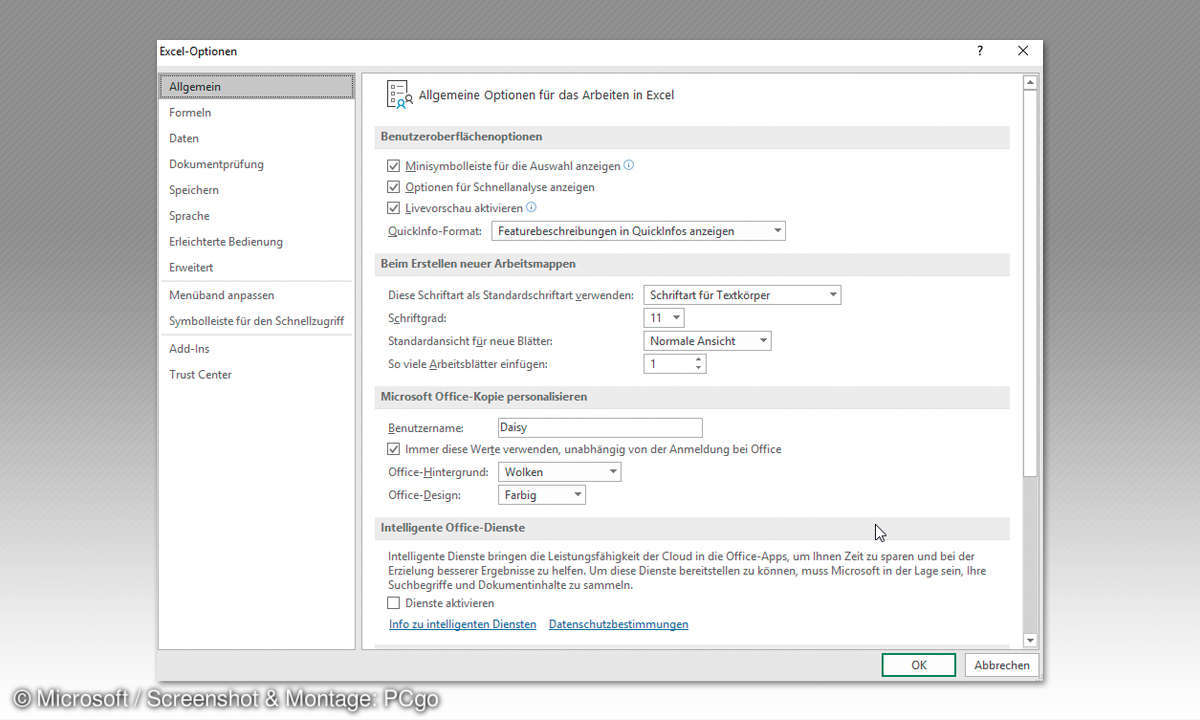Image resolution: width=1200 pixels, height=720 pixels.
Task: Open the Office-Design dropdown
Action: 541,495
